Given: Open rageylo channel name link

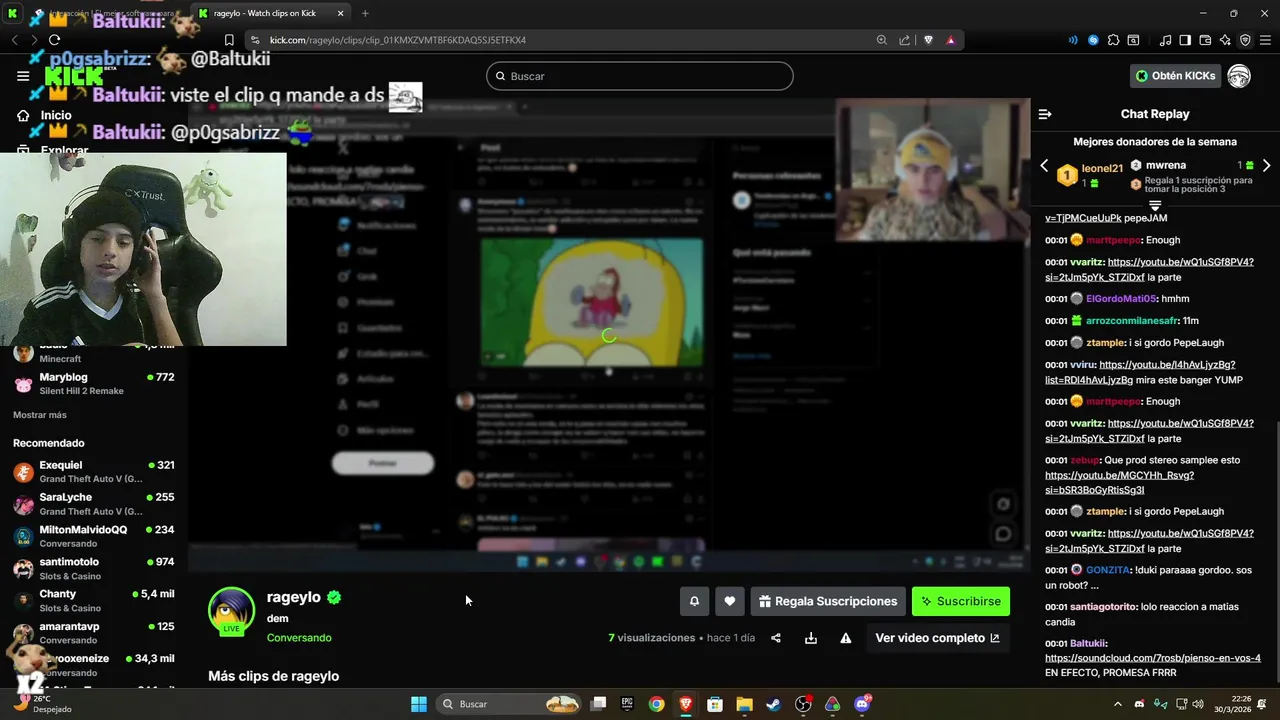Looking at the screenshot, I should [x=294, y=597].
